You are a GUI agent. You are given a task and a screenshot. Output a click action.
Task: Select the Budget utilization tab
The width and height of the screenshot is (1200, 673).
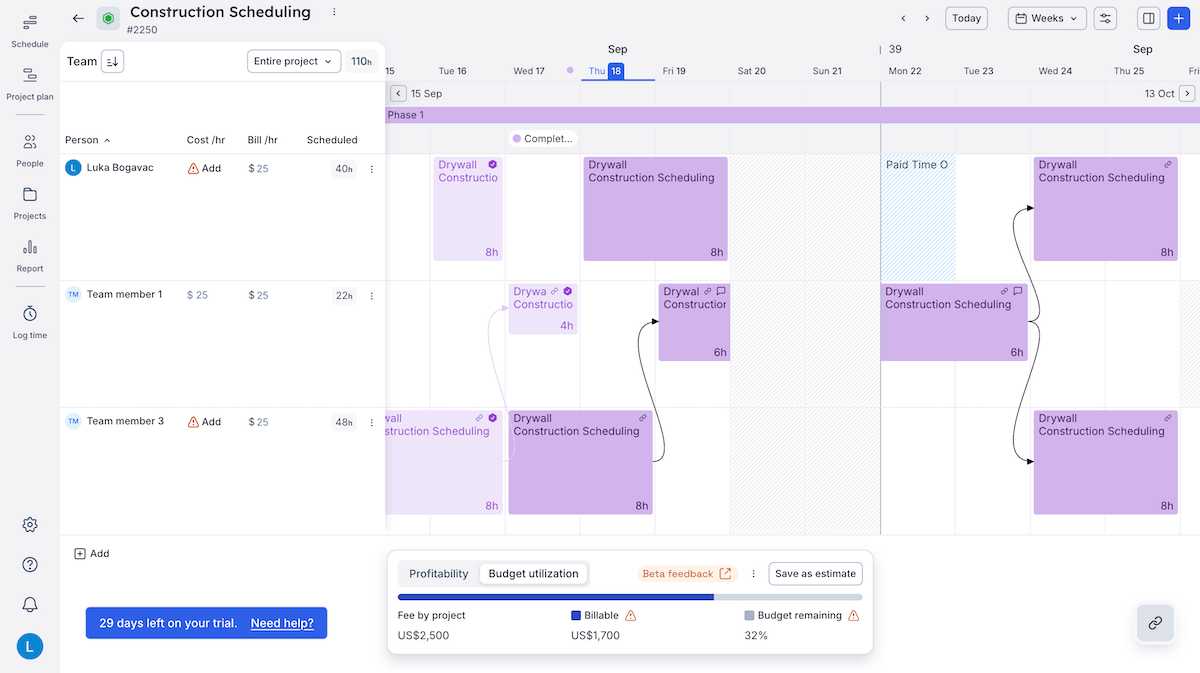(x=533, y=573)
